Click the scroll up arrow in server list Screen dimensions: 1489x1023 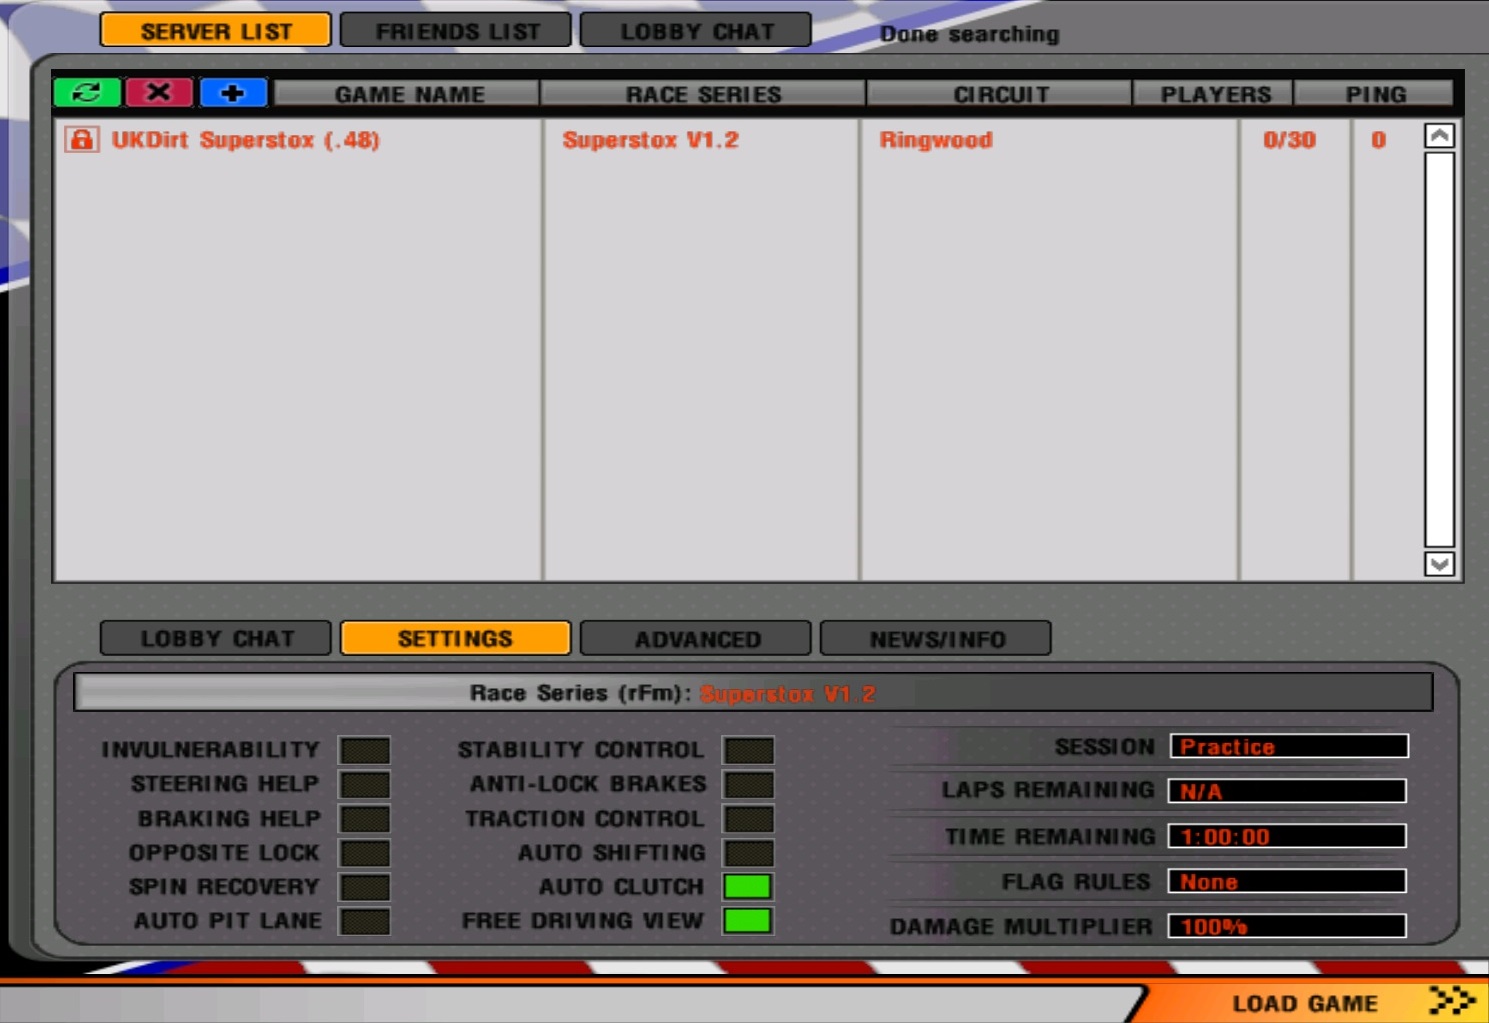(x=1439, y=136)
